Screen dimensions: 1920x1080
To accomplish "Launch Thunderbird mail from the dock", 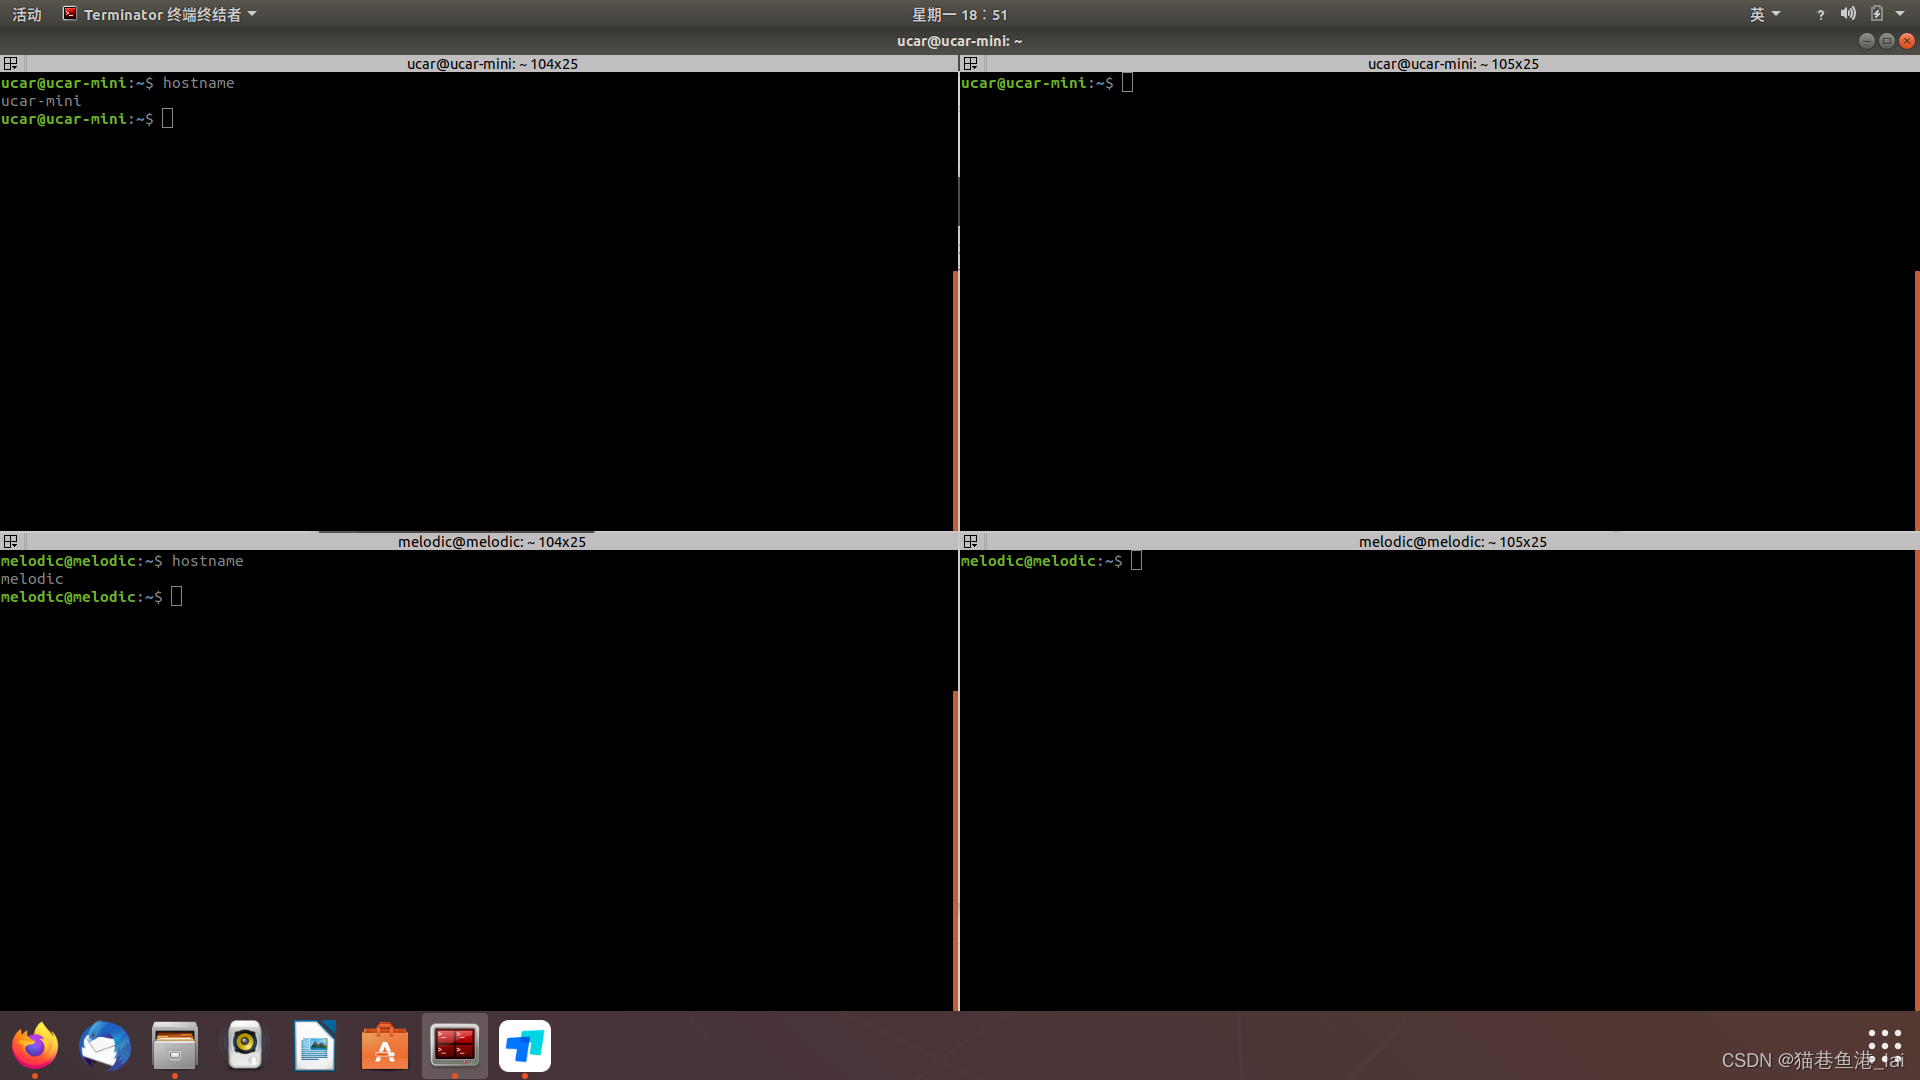I will coord(105,1046).
